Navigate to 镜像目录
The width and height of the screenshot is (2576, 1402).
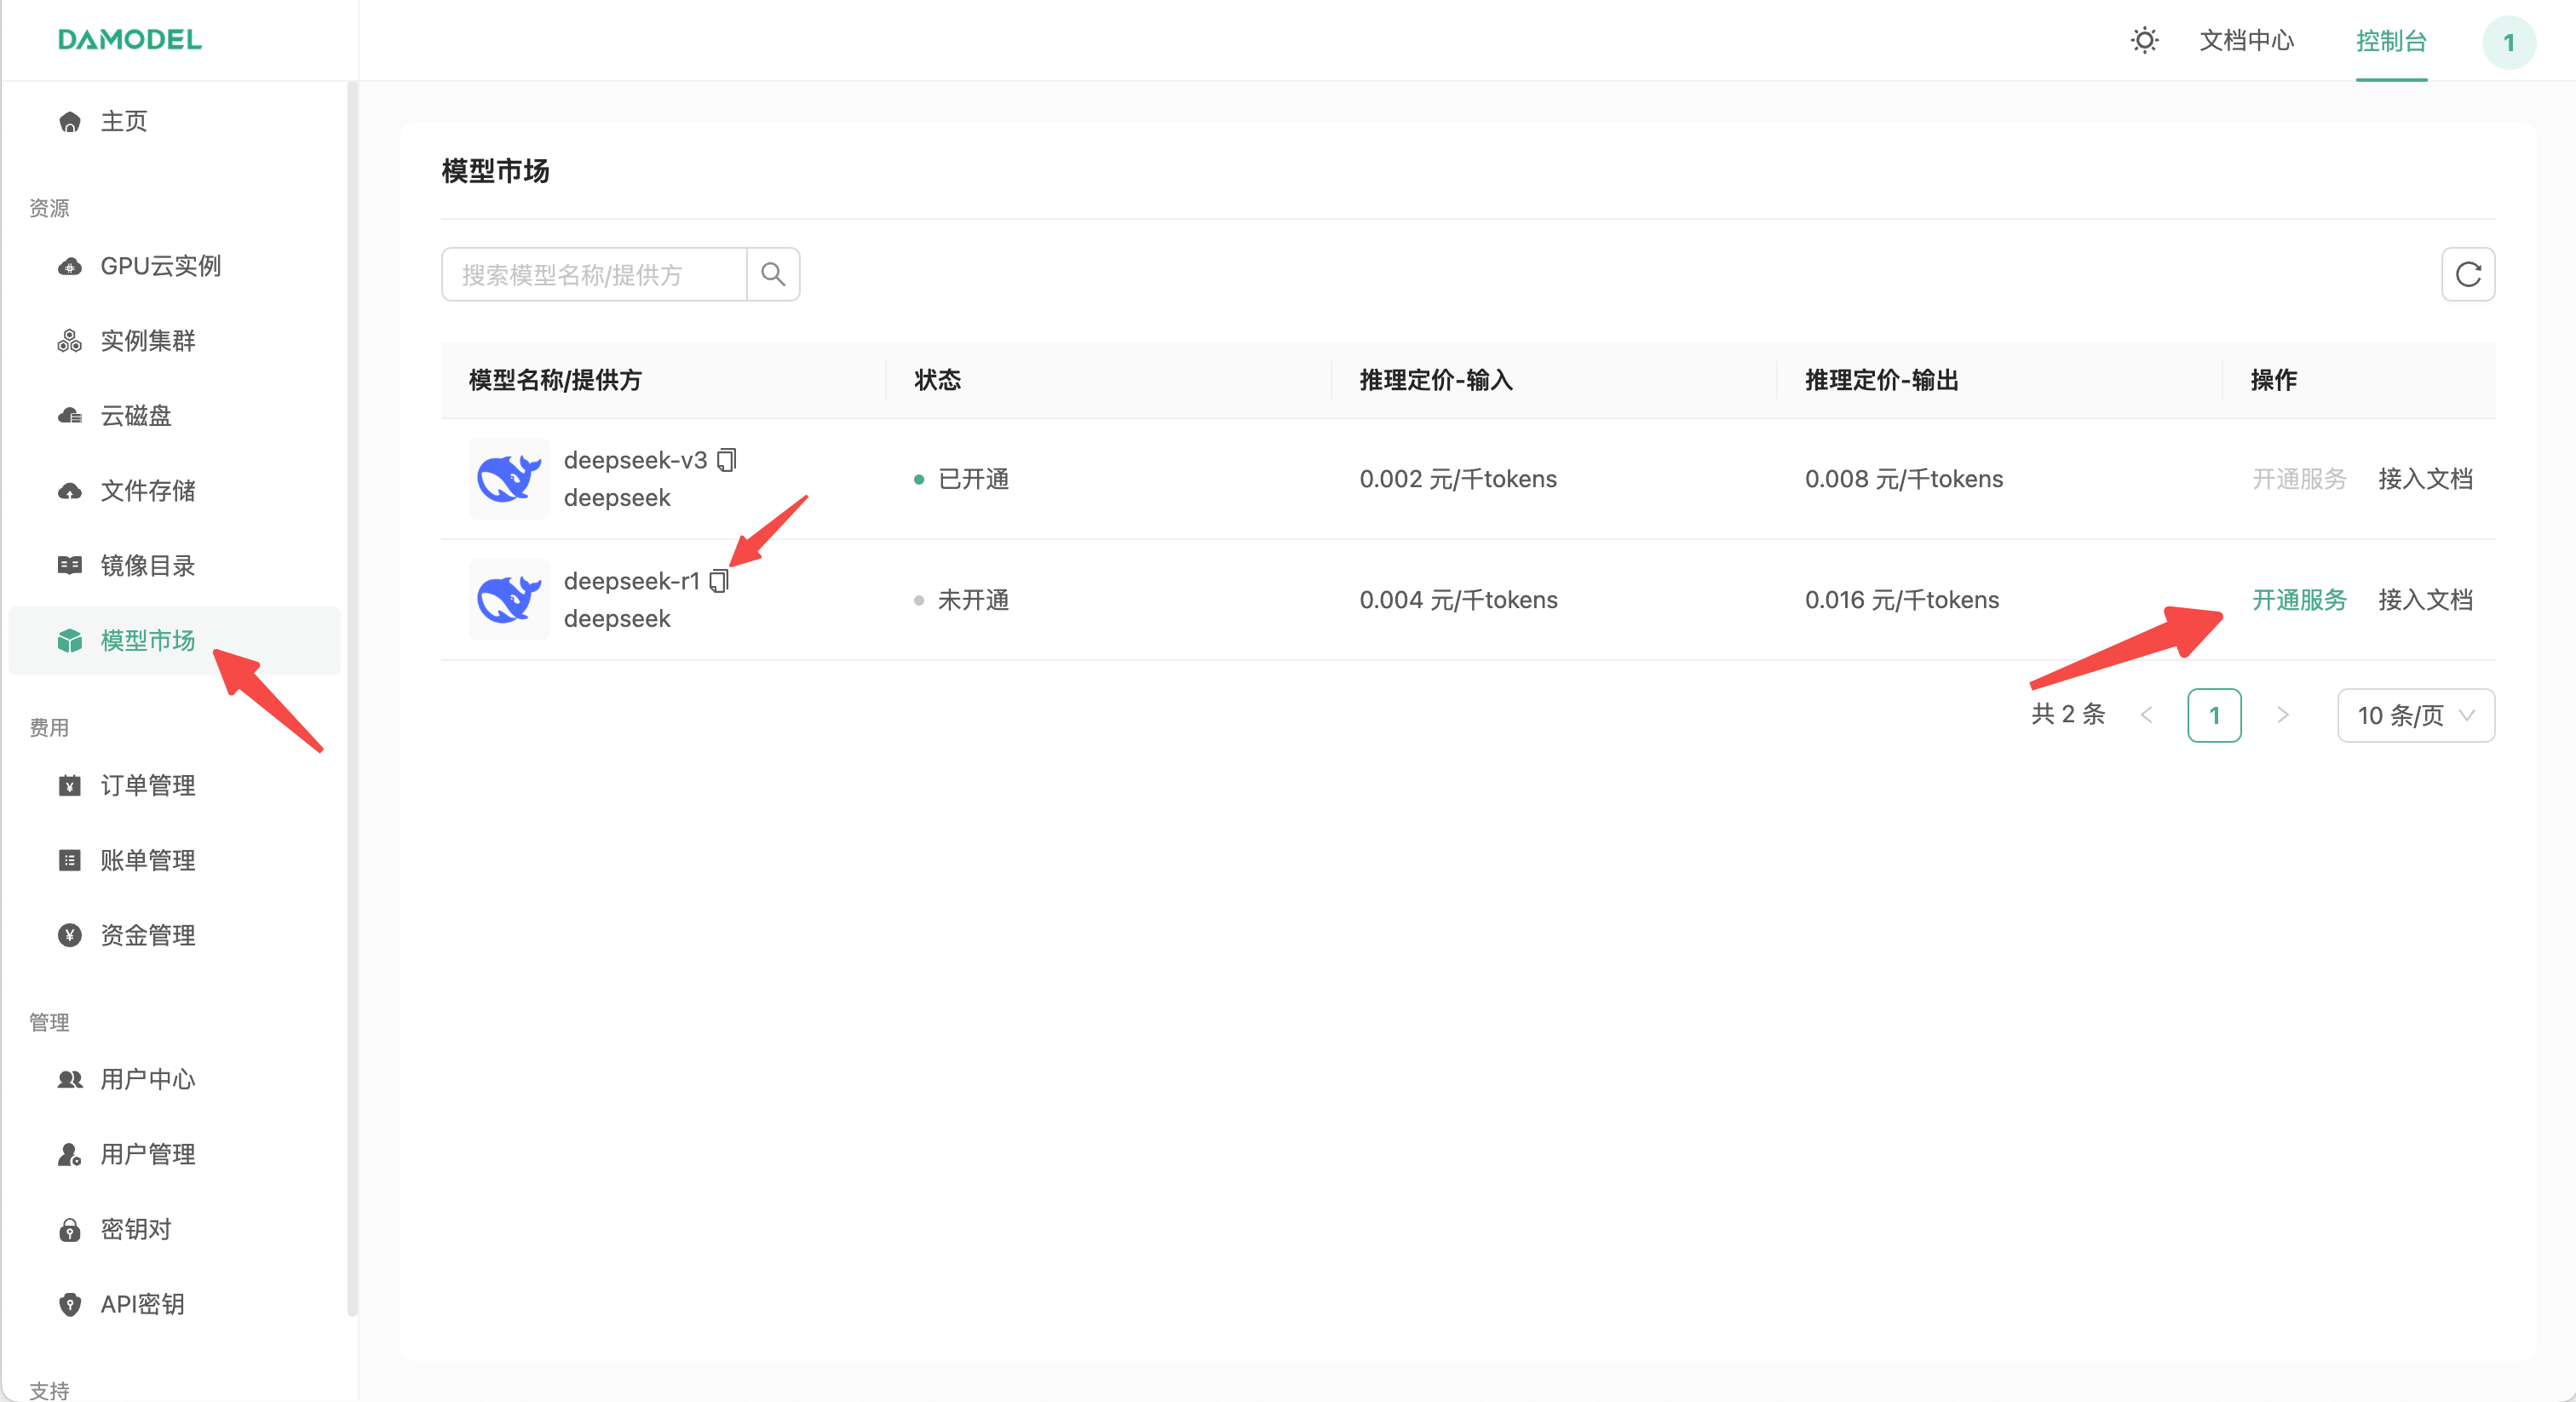(x=148, y=566)
